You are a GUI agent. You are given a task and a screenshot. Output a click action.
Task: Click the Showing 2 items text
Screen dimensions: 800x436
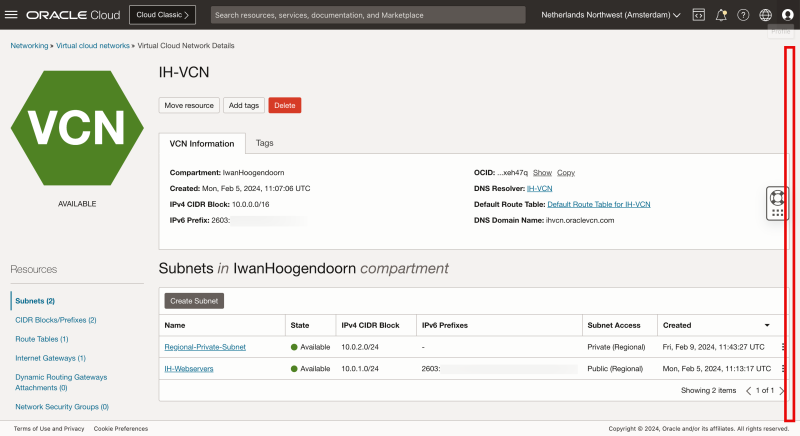pyautogui.click(x=708, y=391)
